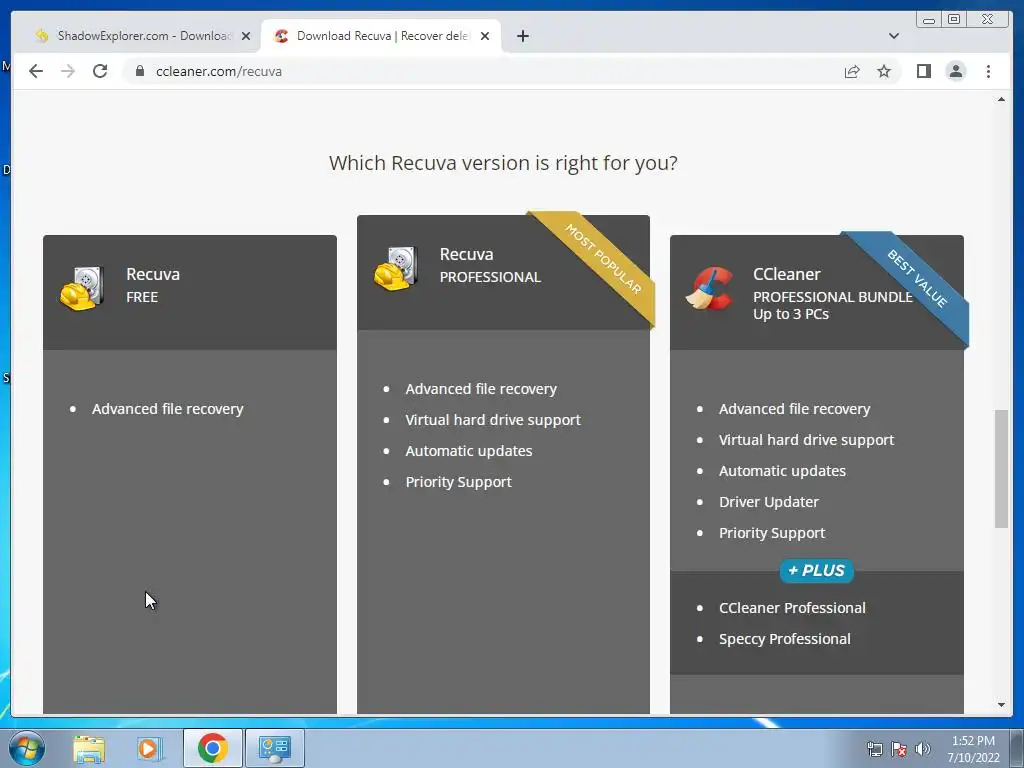Screen dimensions: 1024x768
Task: Click 'Automatic updates' under Recuva PROFESSIONAL
Action: [x=469, y=451]
